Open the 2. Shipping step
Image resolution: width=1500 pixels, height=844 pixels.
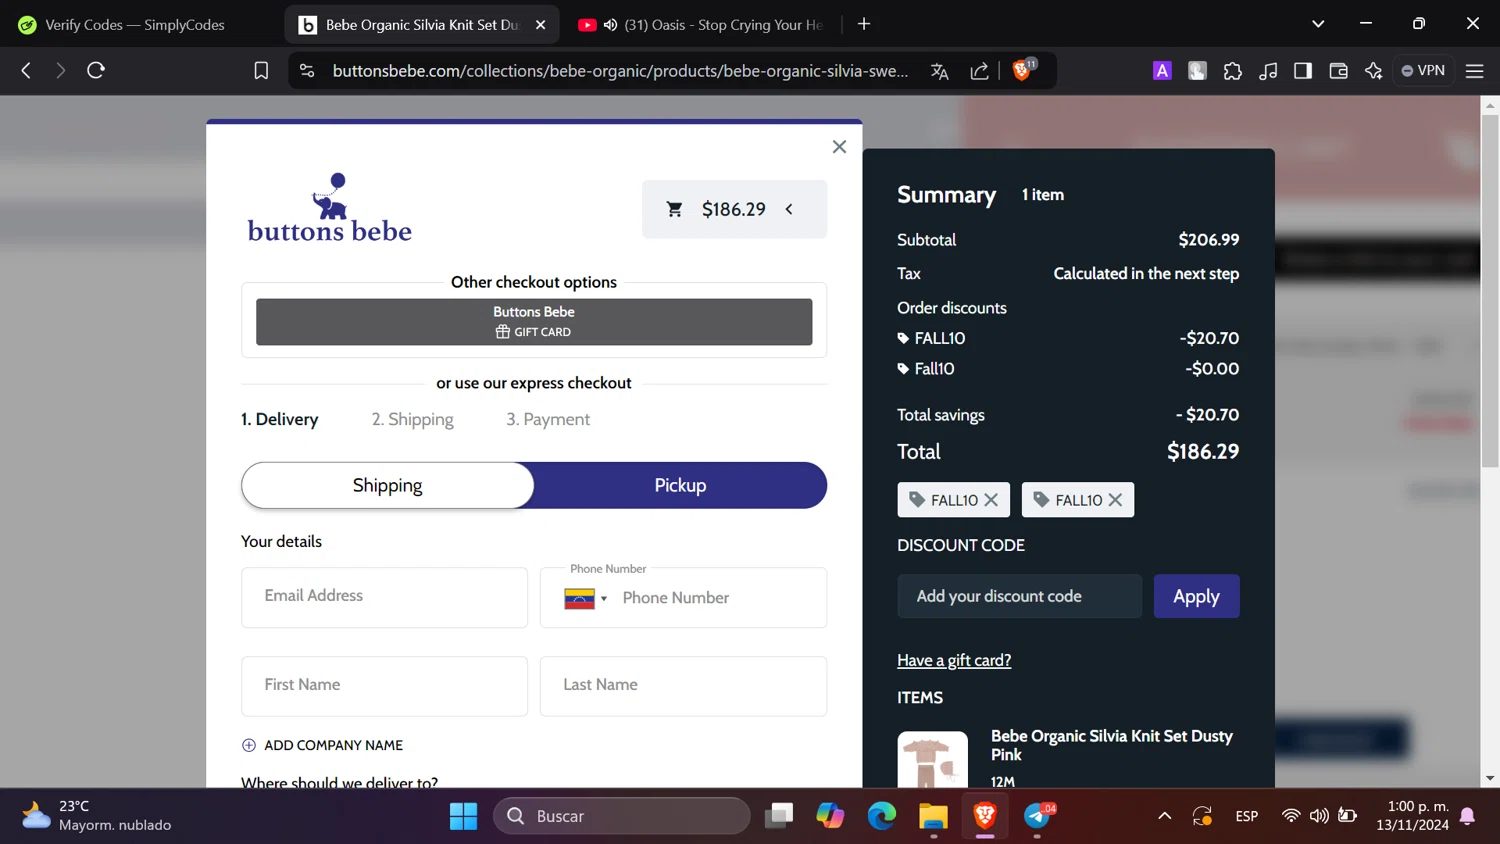coord(413,419)
